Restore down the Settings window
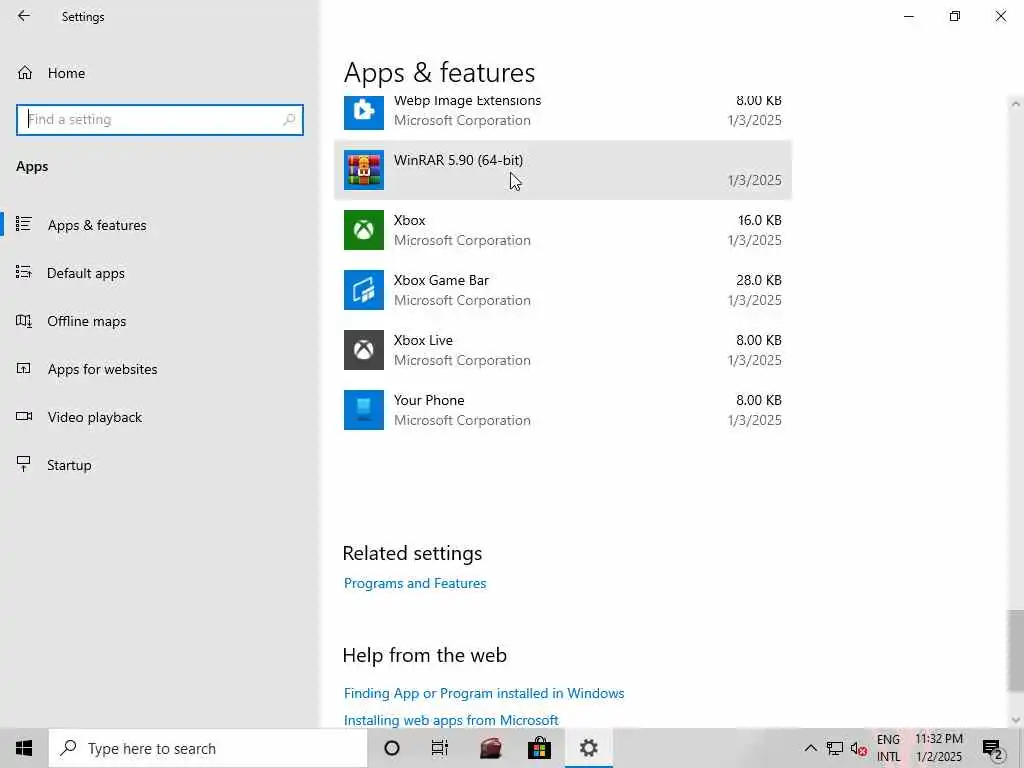The width and height of the screenshot is (1024, 768). (x=955, y=16)
